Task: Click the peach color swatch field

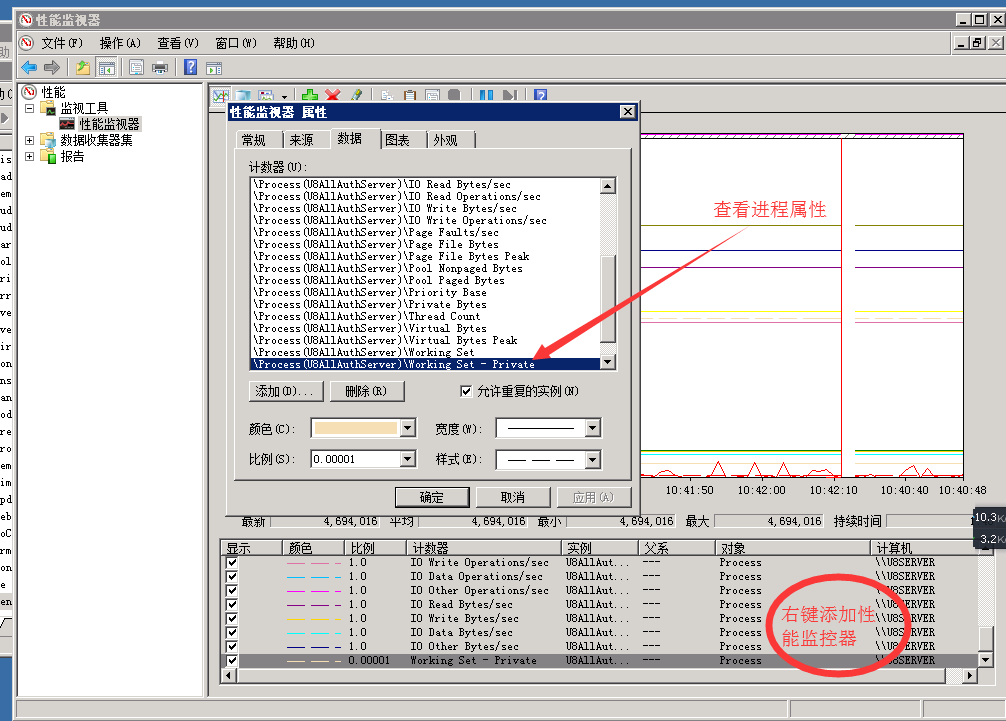Action: click(x=355, y=428)
